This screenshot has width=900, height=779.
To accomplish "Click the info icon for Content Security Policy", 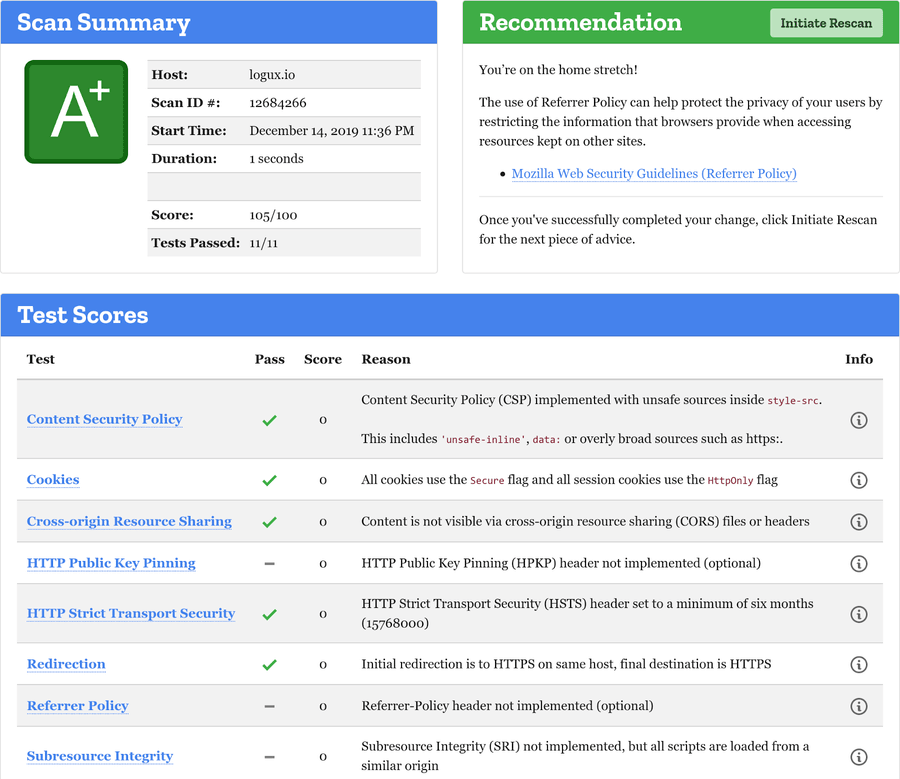I will point(859,420).
